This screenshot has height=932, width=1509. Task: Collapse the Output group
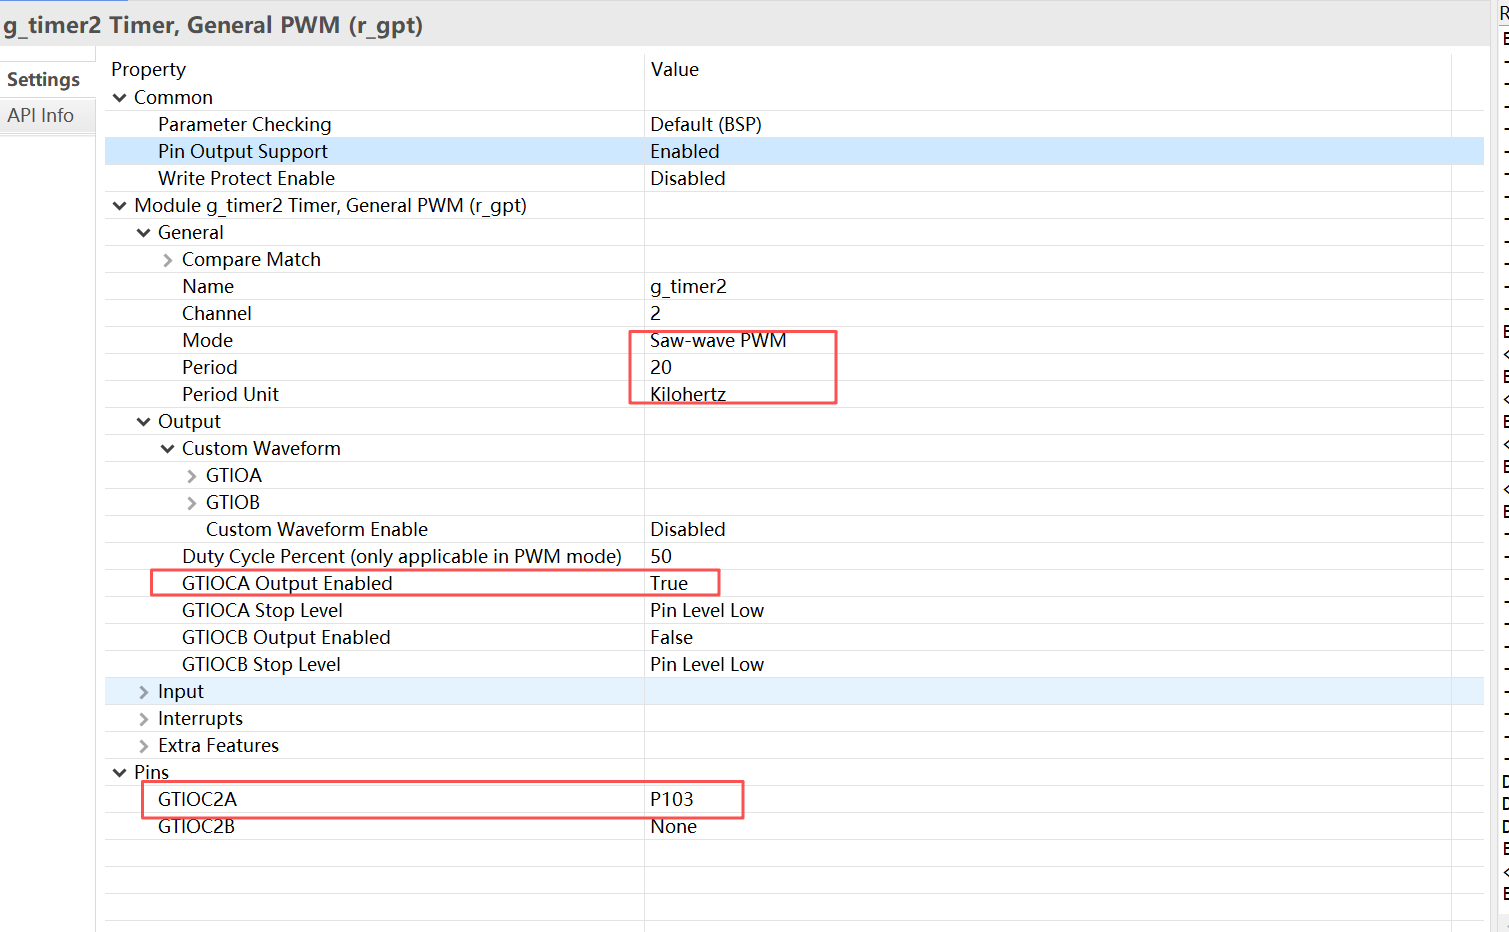click(x=144, y=422)
